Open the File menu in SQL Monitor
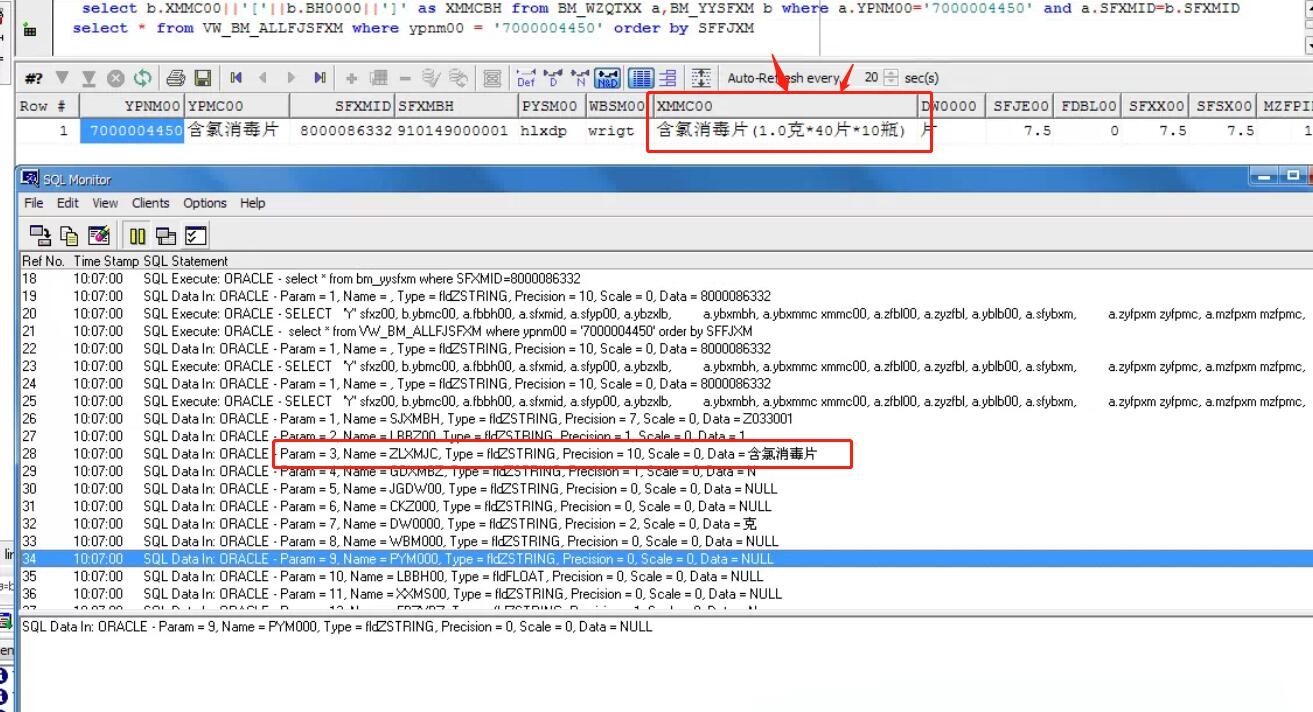Screen dimensions: 1313x712 tap(34, 203)
